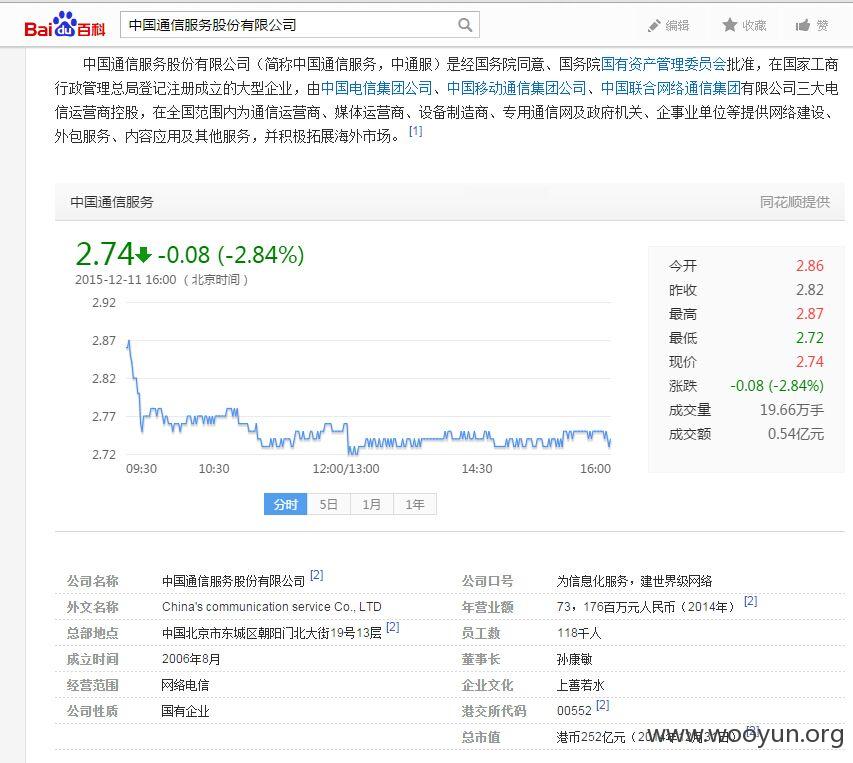Viewport: 853px width, 763px height.
Task: Click reference [2] next to 00552
Action: (x=603, y=705)
